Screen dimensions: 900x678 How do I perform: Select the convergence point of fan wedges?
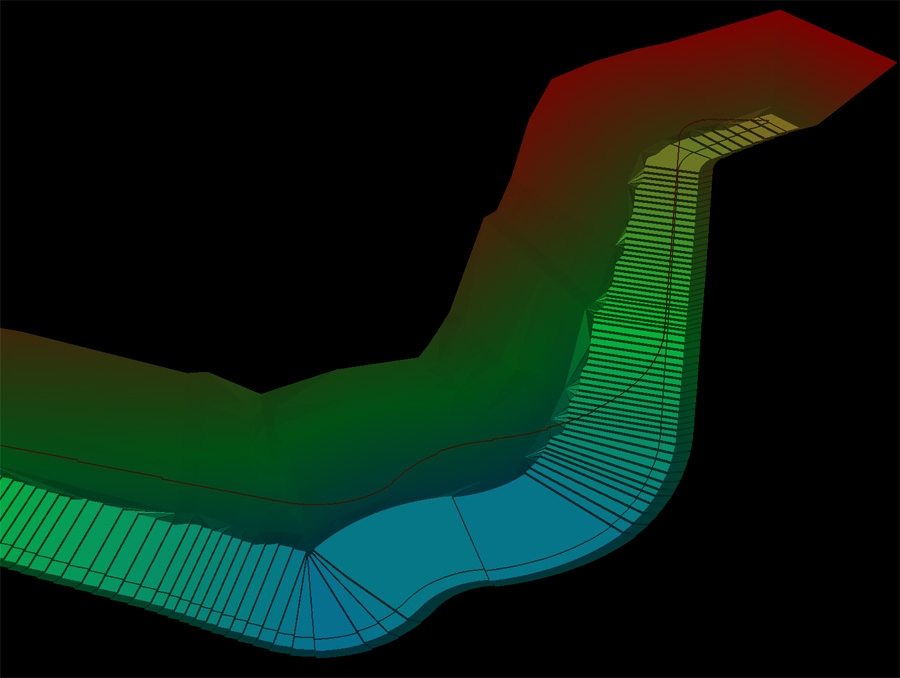coord(311,552)
